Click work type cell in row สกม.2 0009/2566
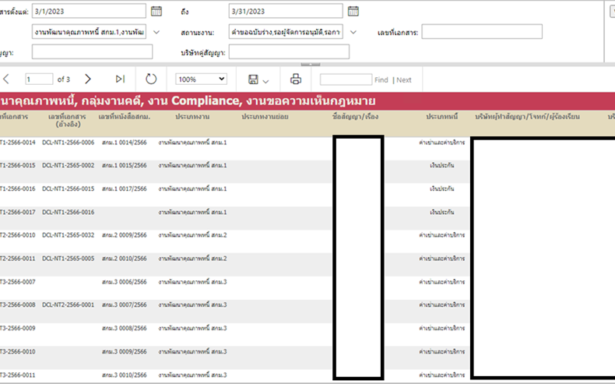 click(193, 235)
